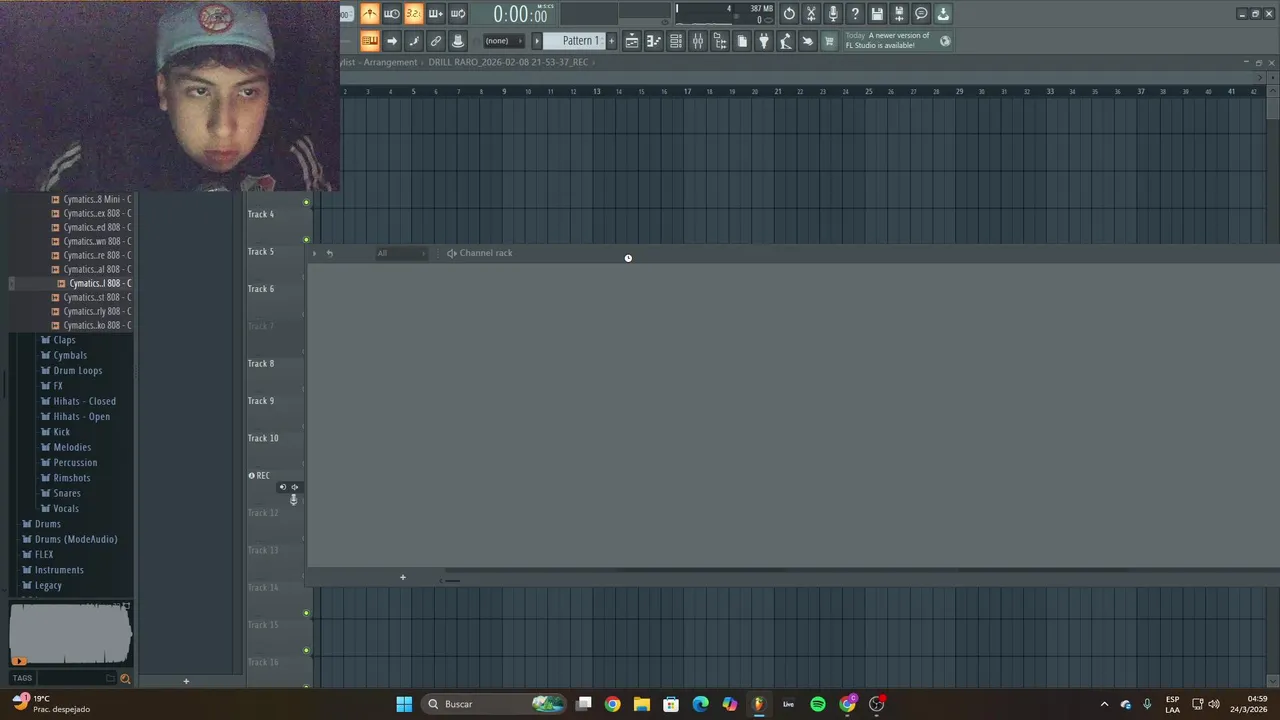Add a new pattern with plus button
The image size is (1280, 720).
pos(611,41)
